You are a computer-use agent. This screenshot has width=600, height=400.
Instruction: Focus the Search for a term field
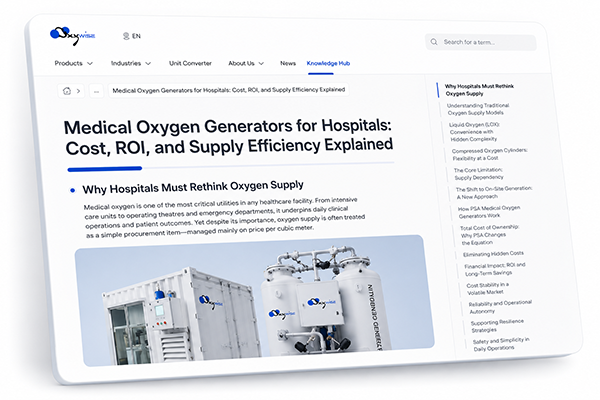[481, 42]
